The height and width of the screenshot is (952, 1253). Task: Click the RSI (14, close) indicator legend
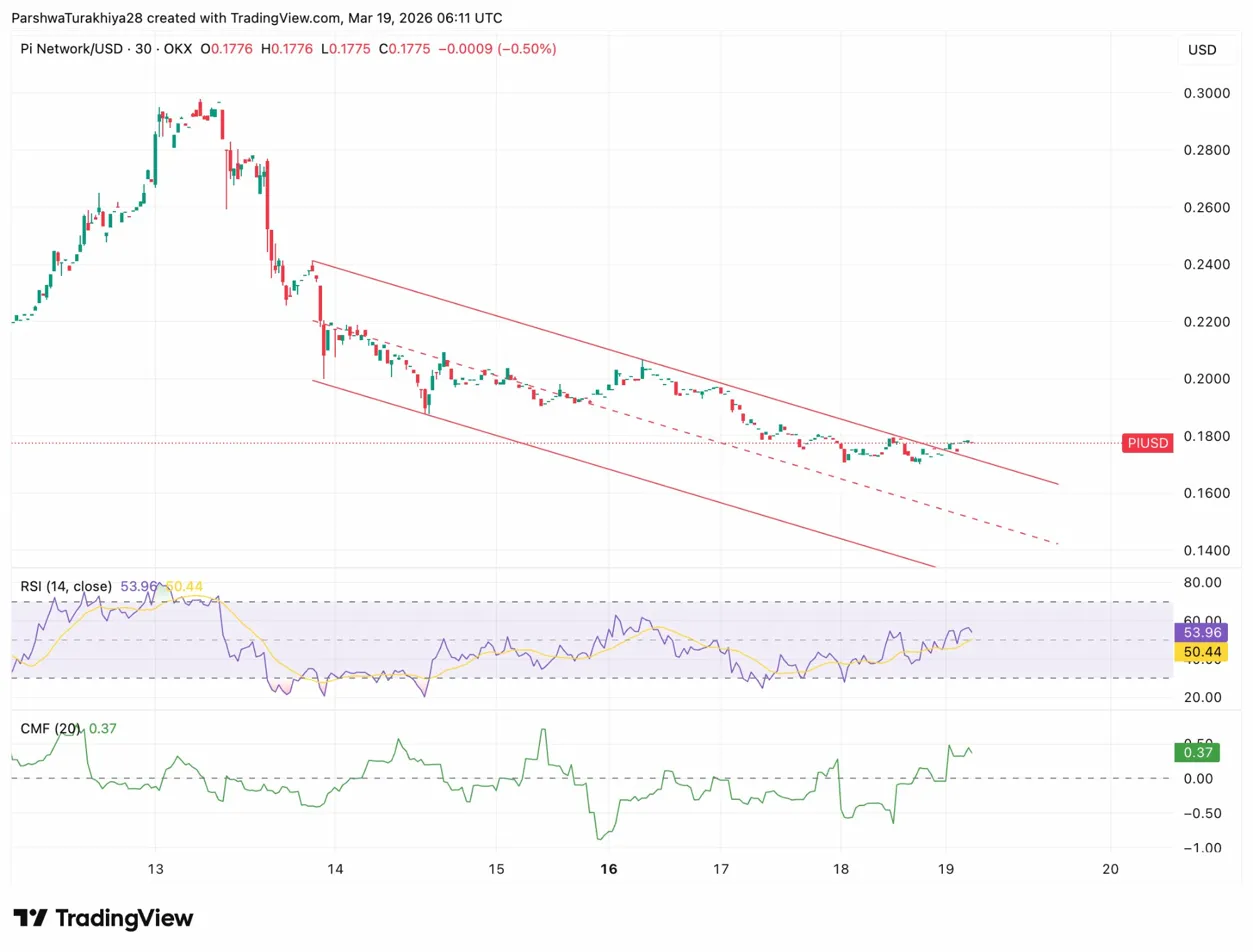click(x=67, y=586)
